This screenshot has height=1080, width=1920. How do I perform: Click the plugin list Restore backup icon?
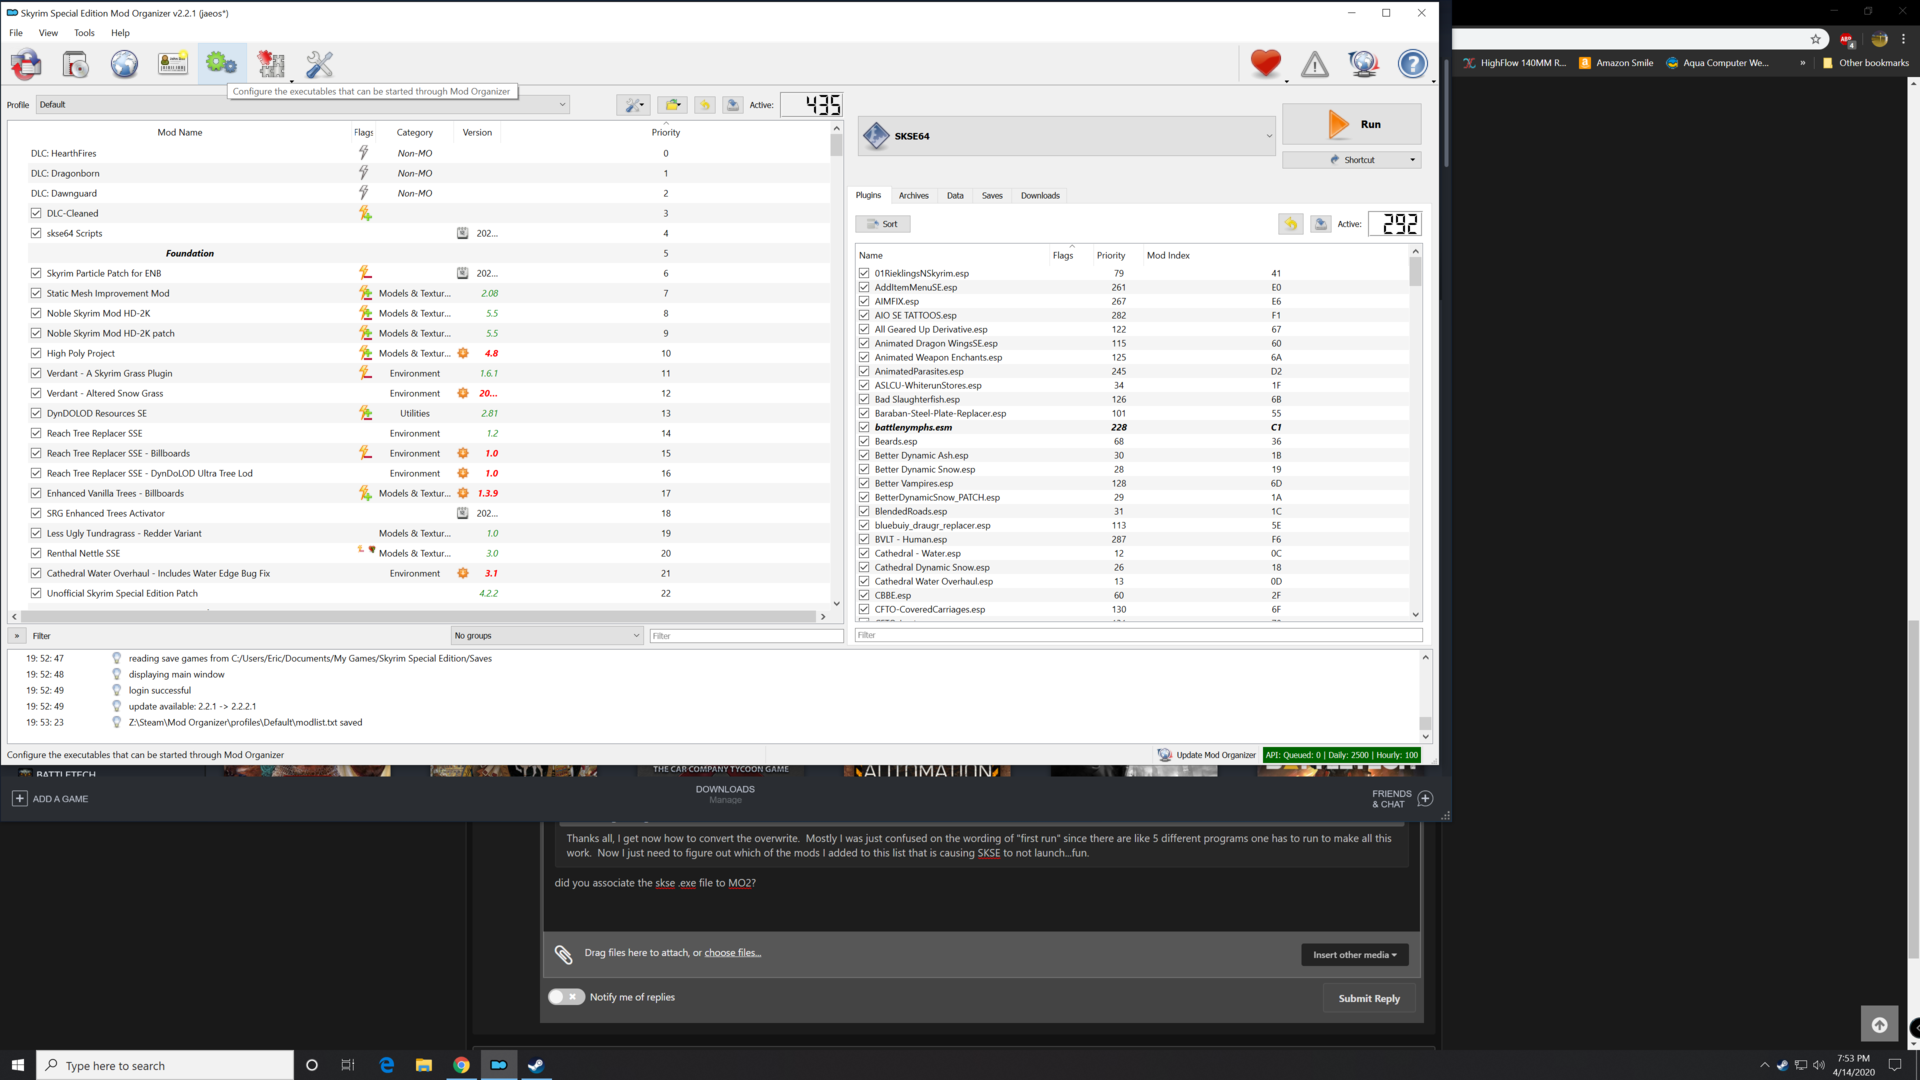coord(1291,224)
